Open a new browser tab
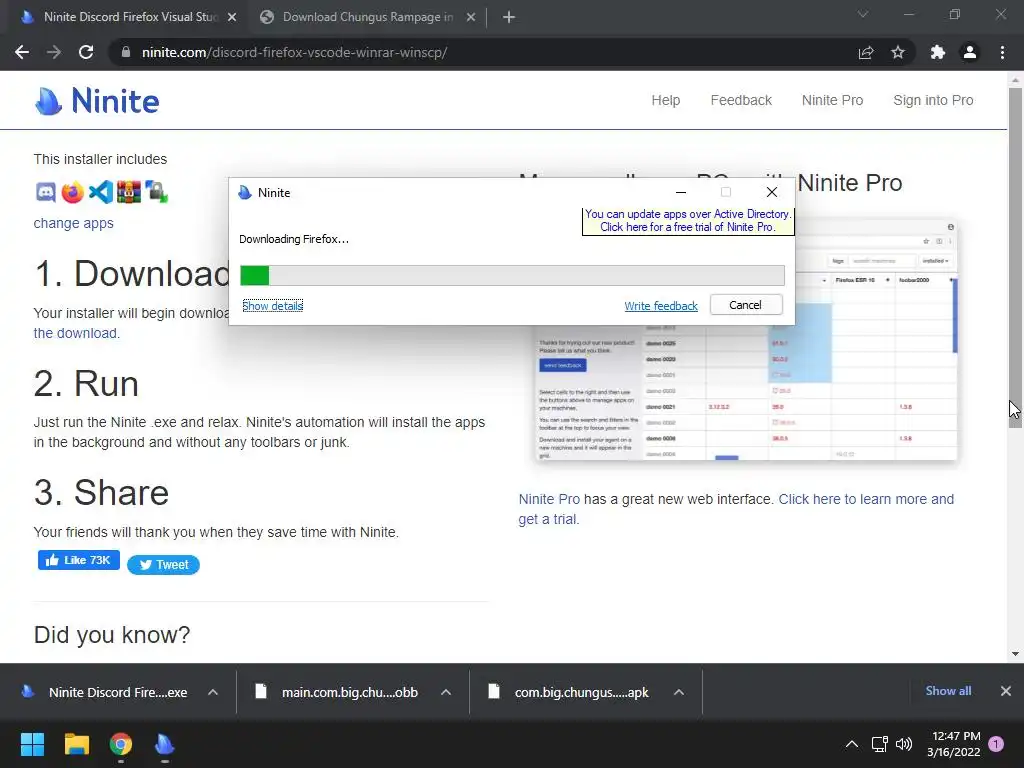 pyautogui.click(x=509, y=18)
